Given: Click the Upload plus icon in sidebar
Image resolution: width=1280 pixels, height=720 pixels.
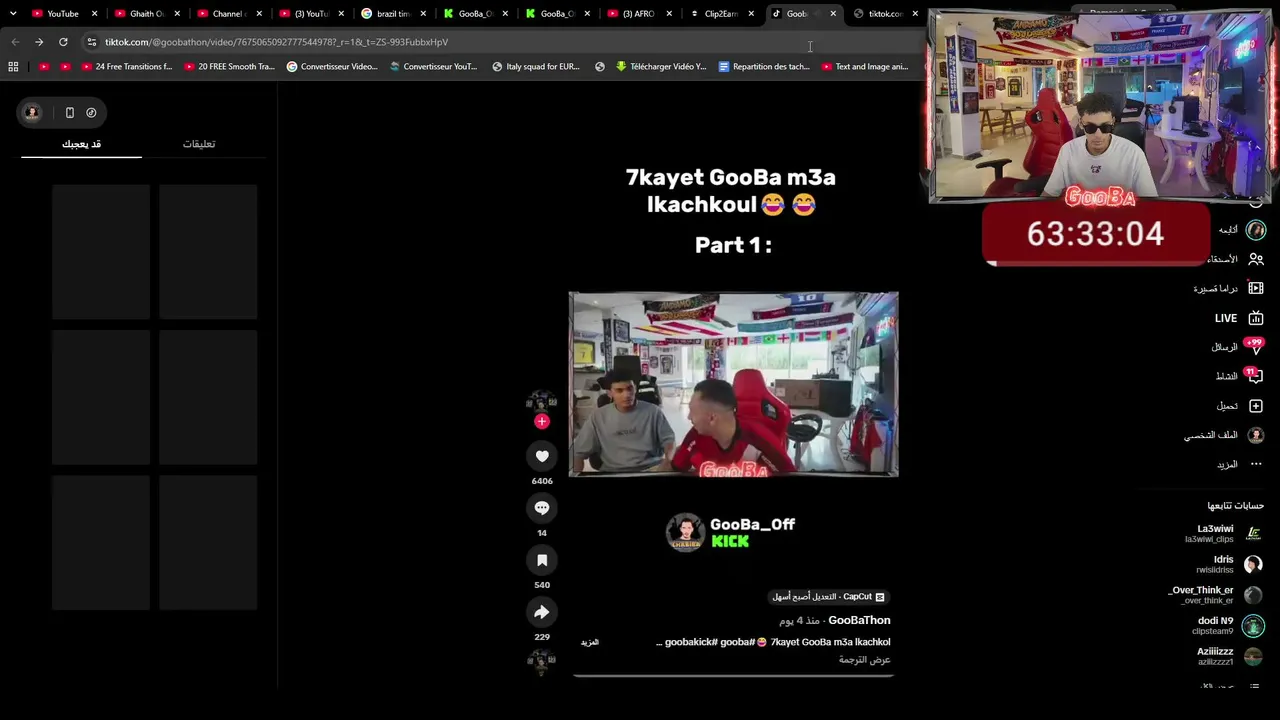Looking at the screenshot, I should 1256,406.
